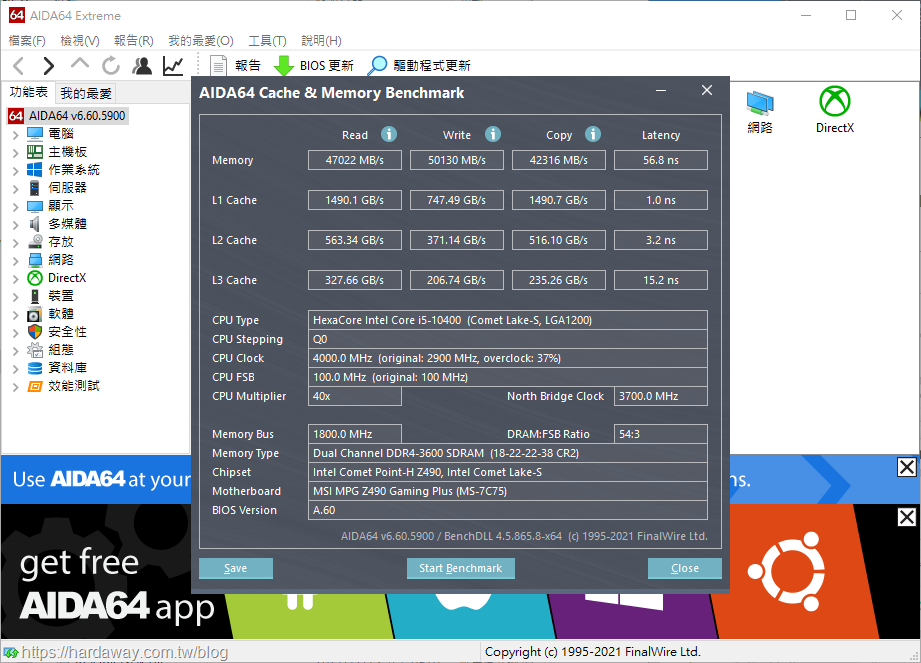Open the 檔案(F) menu
Image resolution: width=921 pixels, height=663 pixels.
coord(27,41)
